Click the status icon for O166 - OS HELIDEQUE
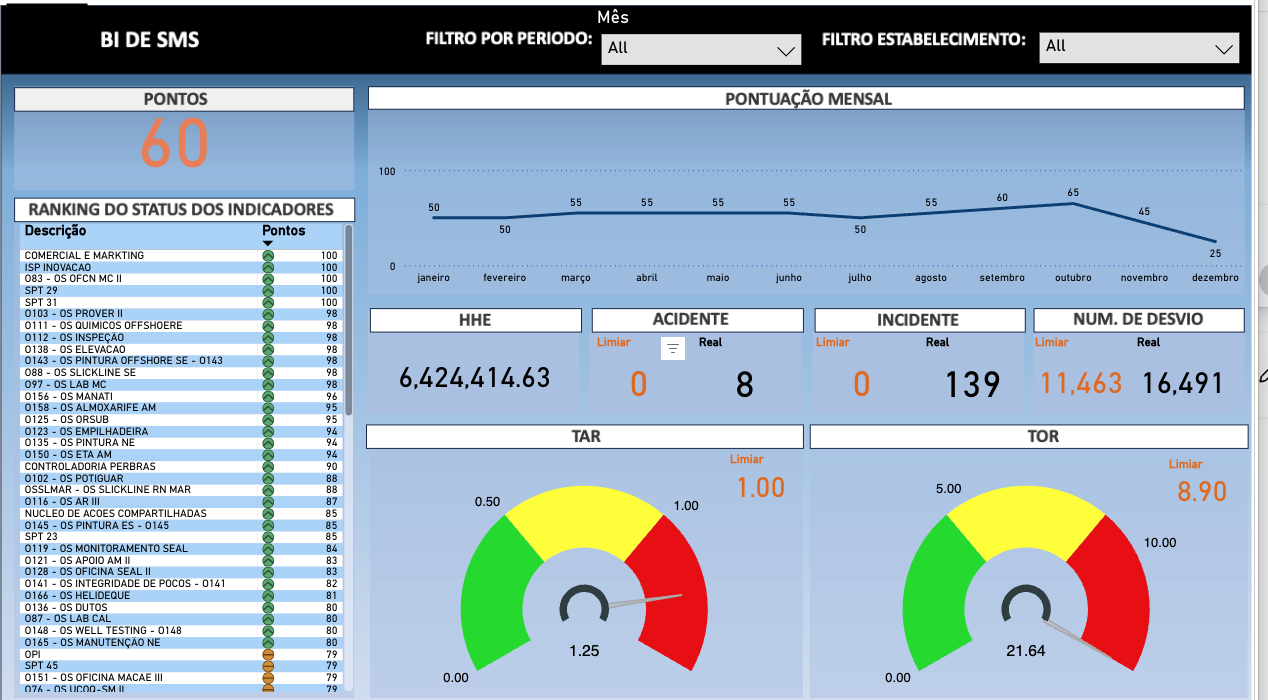The height and width of the screenshot is (700, 1268). (268, 596)
